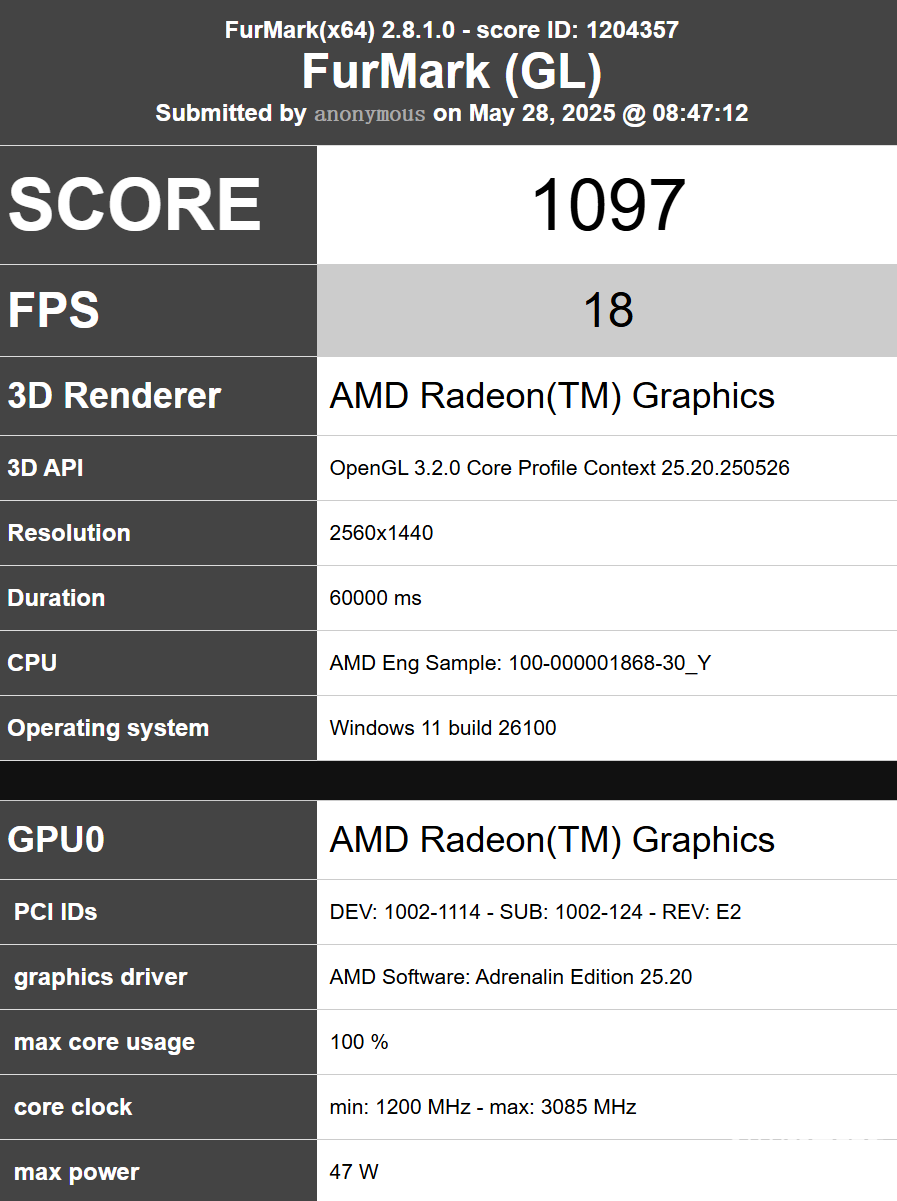Click the FPS value 18
897x1201 pixels.
[607, 311]
